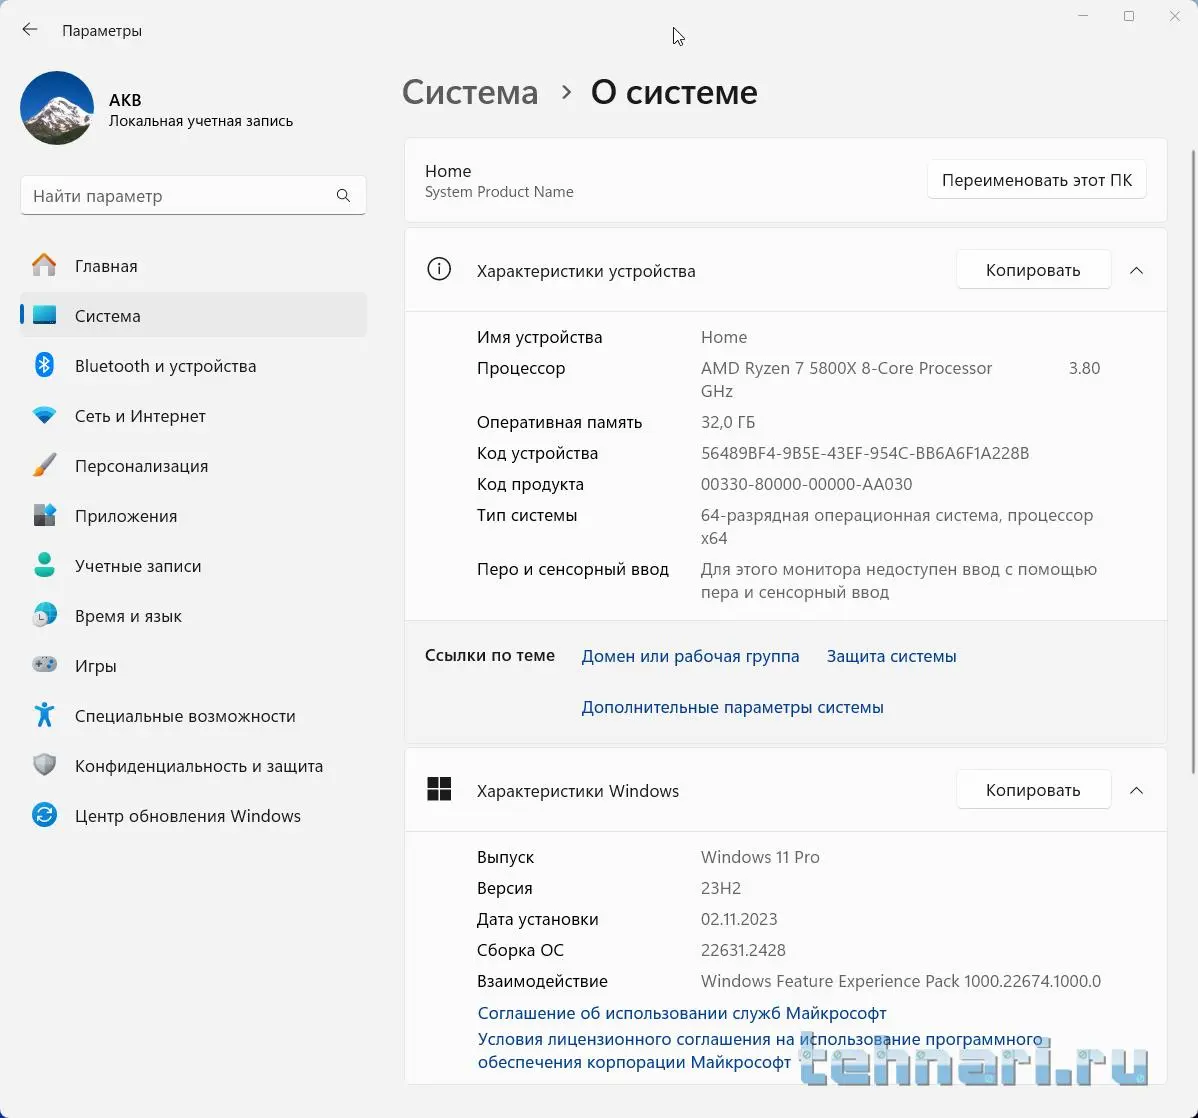This screenshot has width=1198, height=1118.
Task: Click version value 23H2
Action: pos(720,888)
